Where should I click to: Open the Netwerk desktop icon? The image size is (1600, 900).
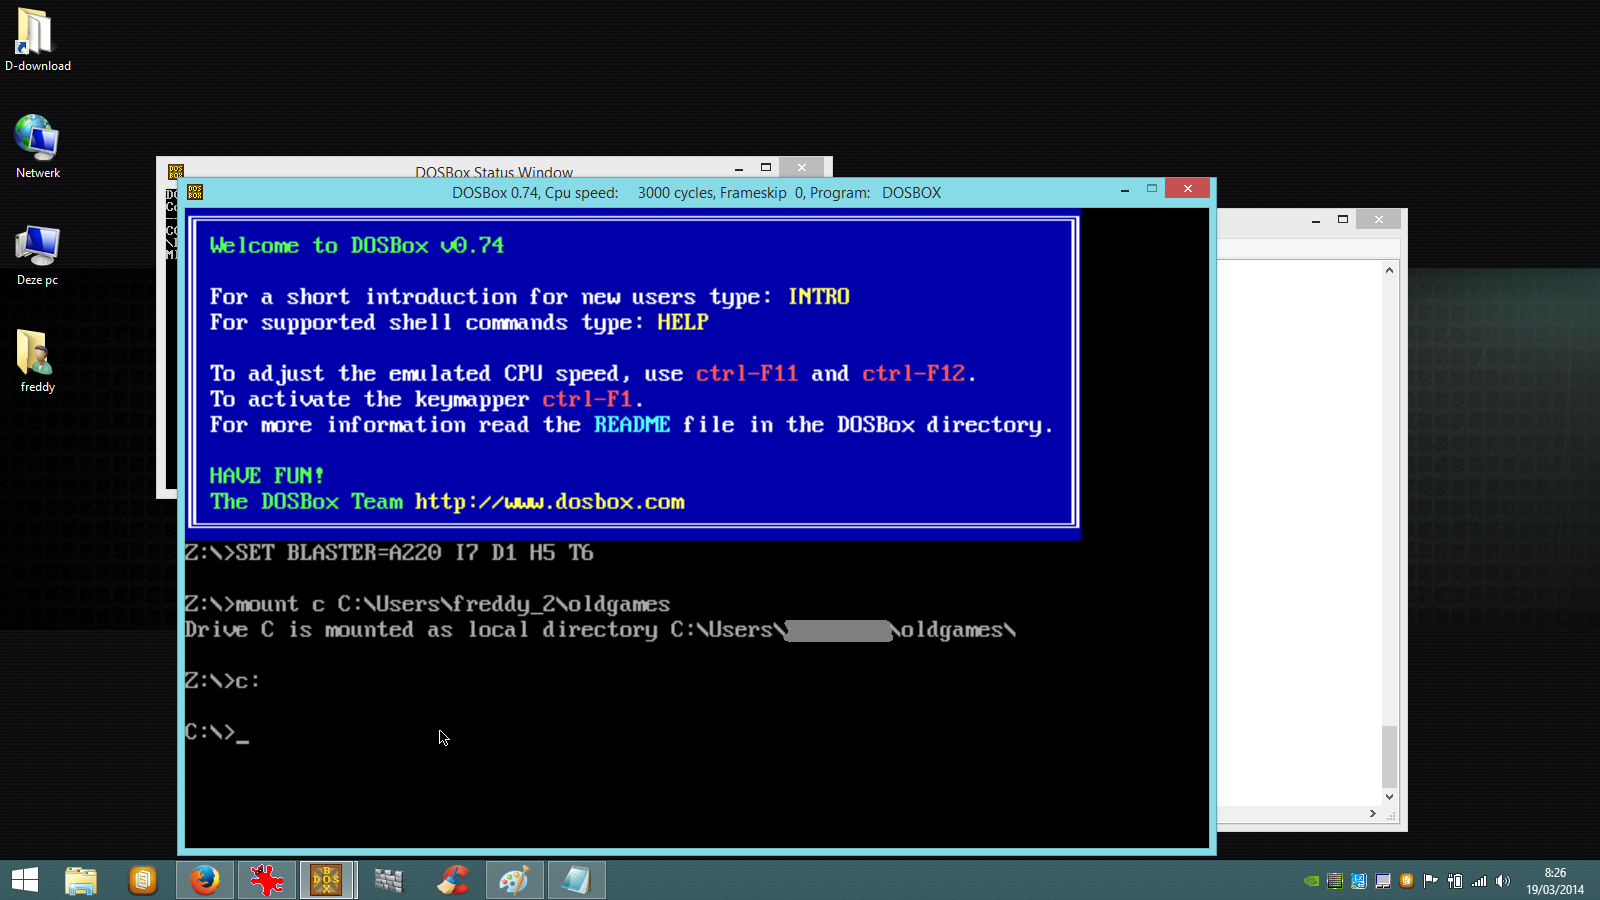[37, 146]
